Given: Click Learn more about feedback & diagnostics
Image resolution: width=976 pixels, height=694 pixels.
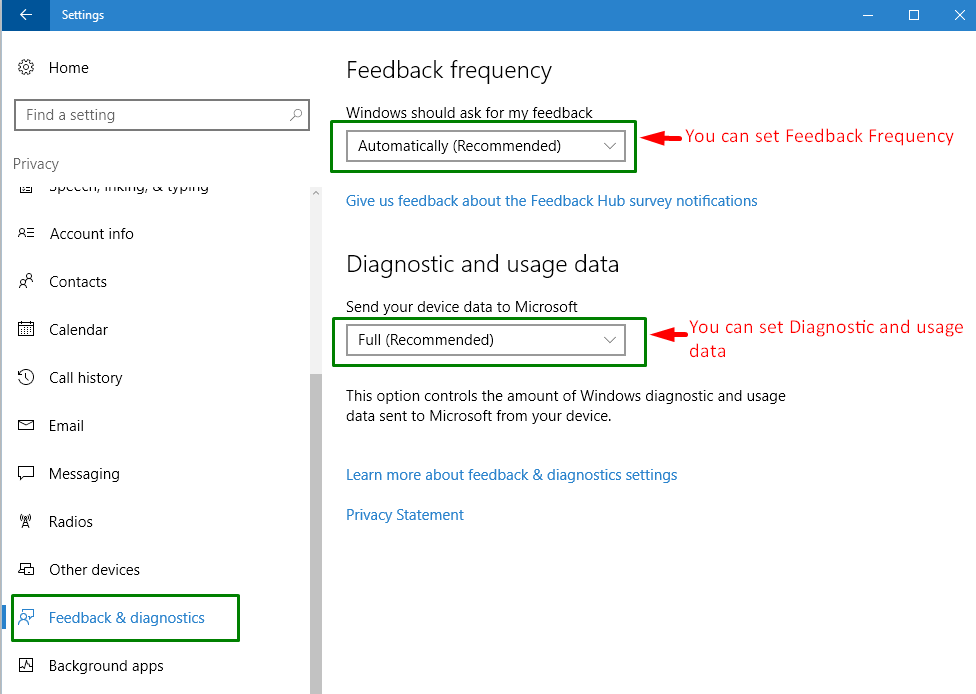Looking at the screenshot, I should click(511, 475).
